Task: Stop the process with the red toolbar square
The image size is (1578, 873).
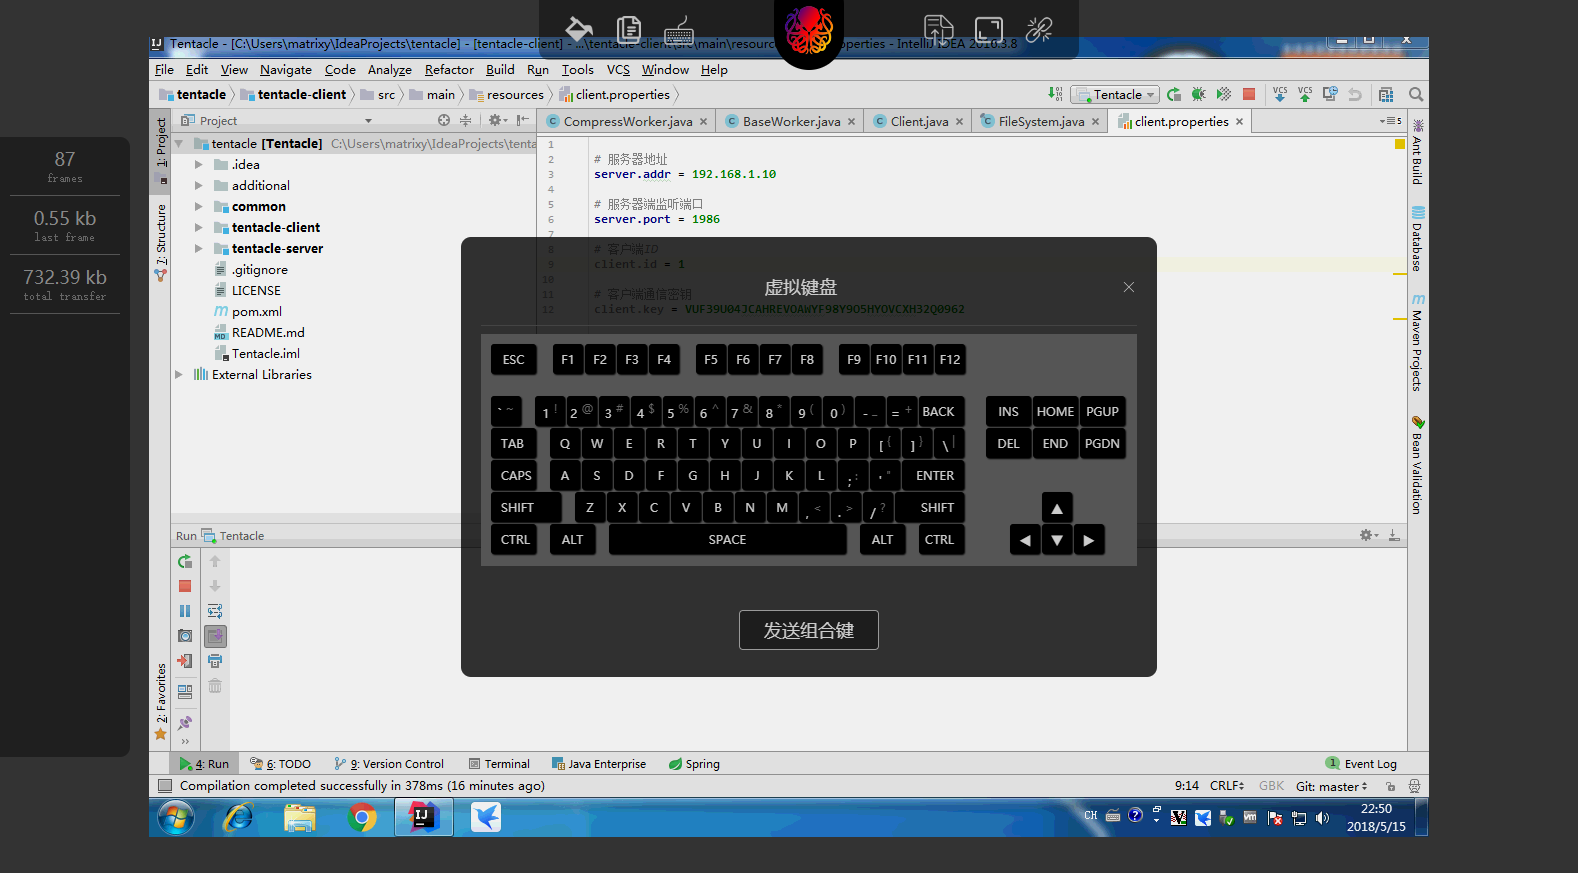Action: [1249, 94]
